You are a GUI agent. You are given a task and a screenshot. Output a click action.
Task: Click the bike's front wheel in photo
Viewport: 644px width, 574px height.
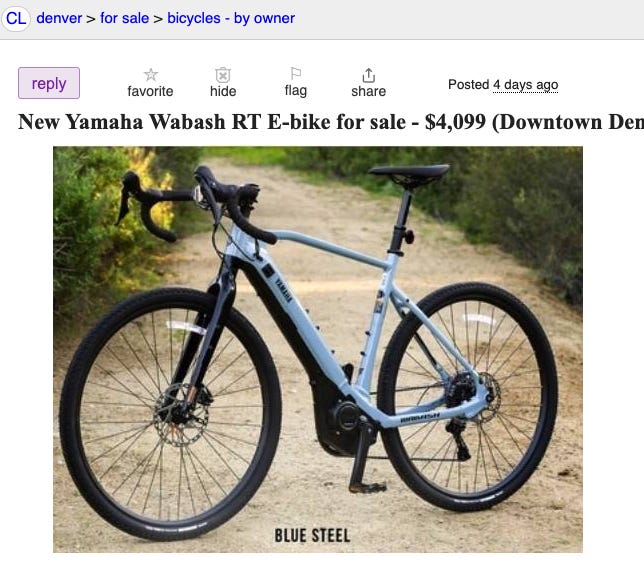point(170,414)
